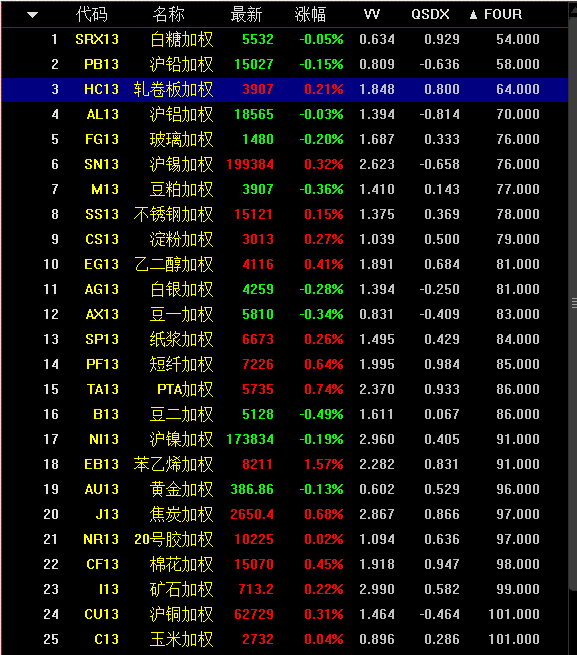Screen dimensions: 577x655
Task: Click name 白银加权
Action: 181,289
